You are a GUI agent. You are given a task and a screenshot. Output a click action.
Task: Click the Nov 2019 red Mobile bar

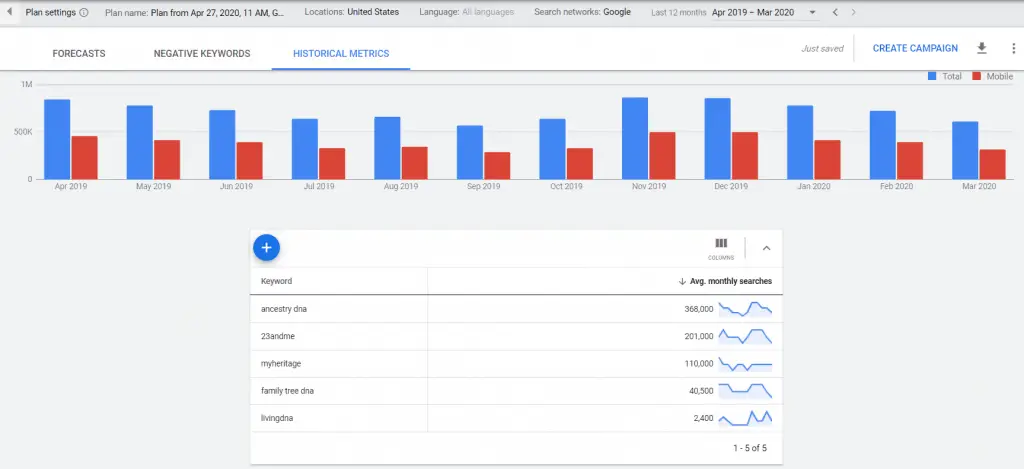[662, 155]
